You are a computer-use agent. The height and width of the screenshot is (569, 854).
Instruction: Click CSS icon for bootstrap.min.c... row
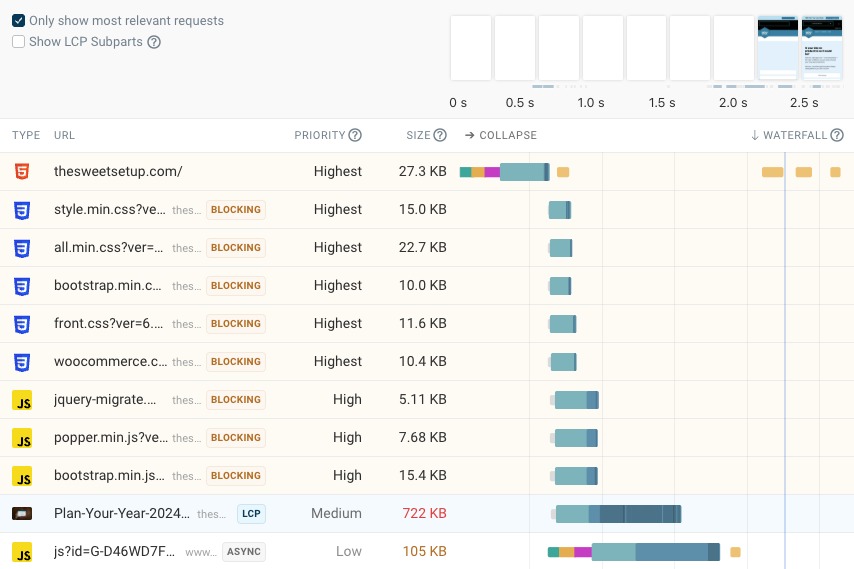click(x=22, y=286)
